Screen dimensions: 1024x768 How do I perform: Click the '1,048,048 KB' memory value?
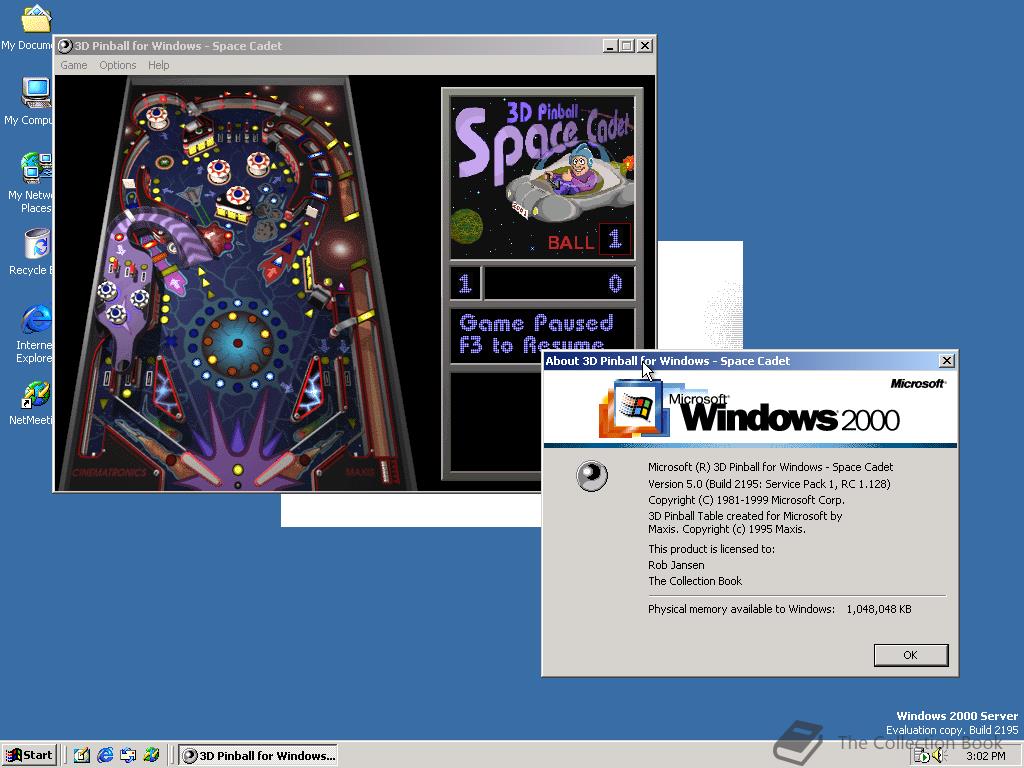click(878, 609)
